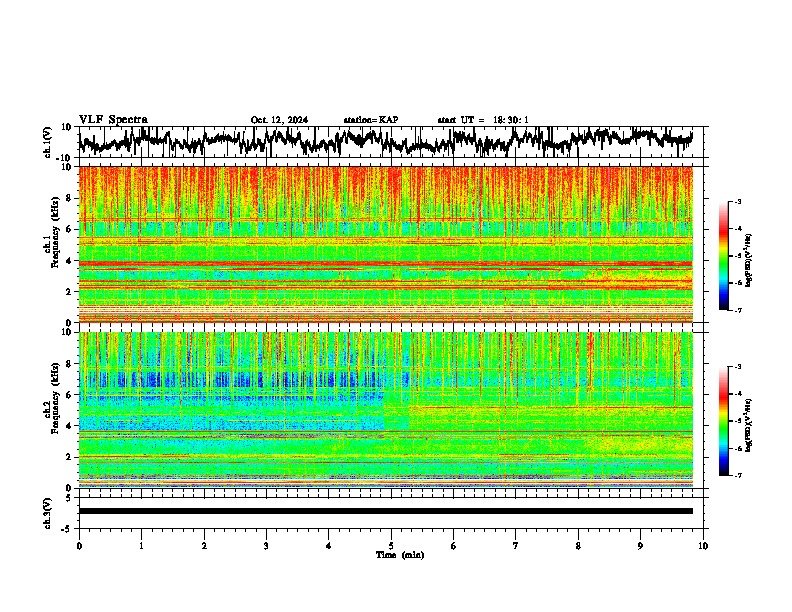Click the 'start UT = 18:30:1' text
This screenshot has height=612, width=792.
(483, 120)
